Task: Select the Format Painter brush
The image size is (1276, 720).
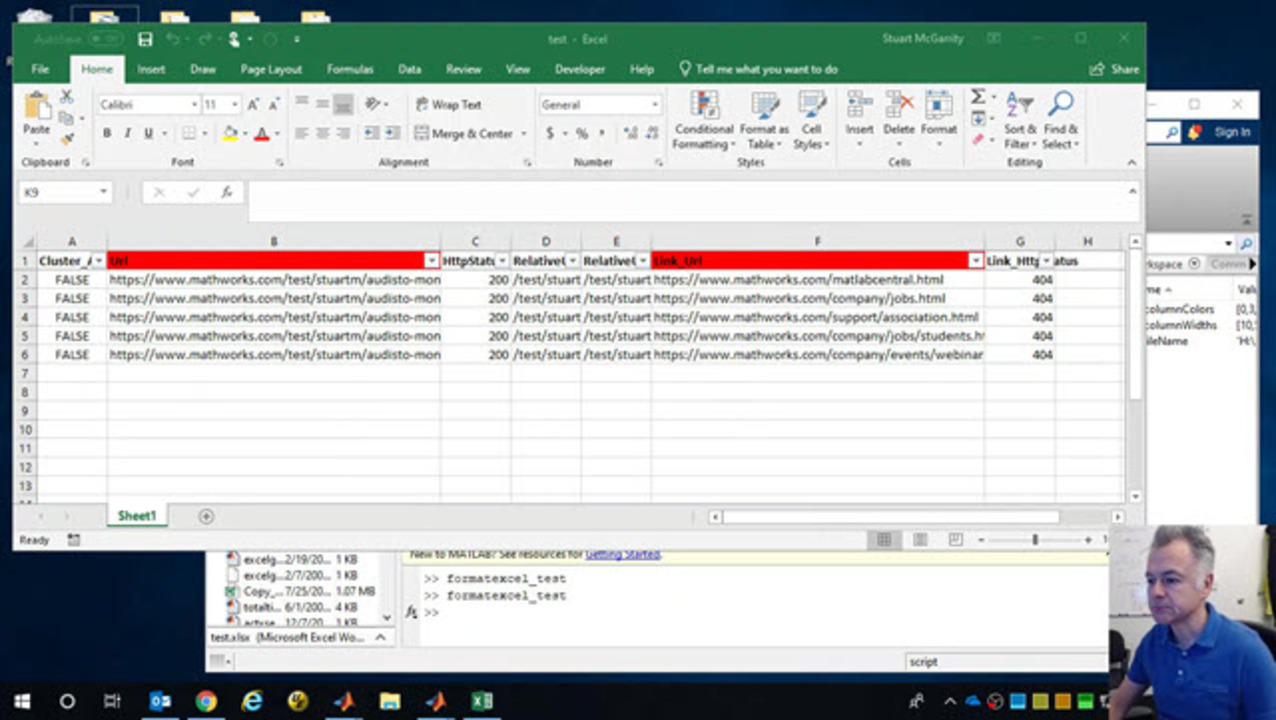Action: 67,139
